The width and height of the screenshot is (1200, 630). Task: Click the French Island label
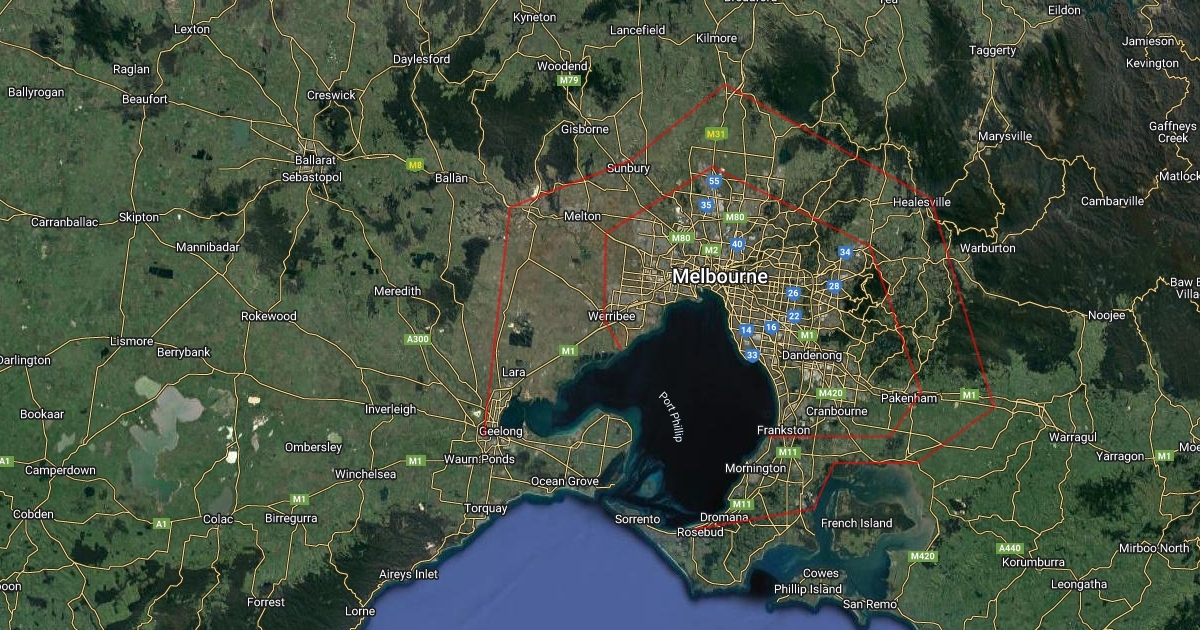[x=856, y=523]
